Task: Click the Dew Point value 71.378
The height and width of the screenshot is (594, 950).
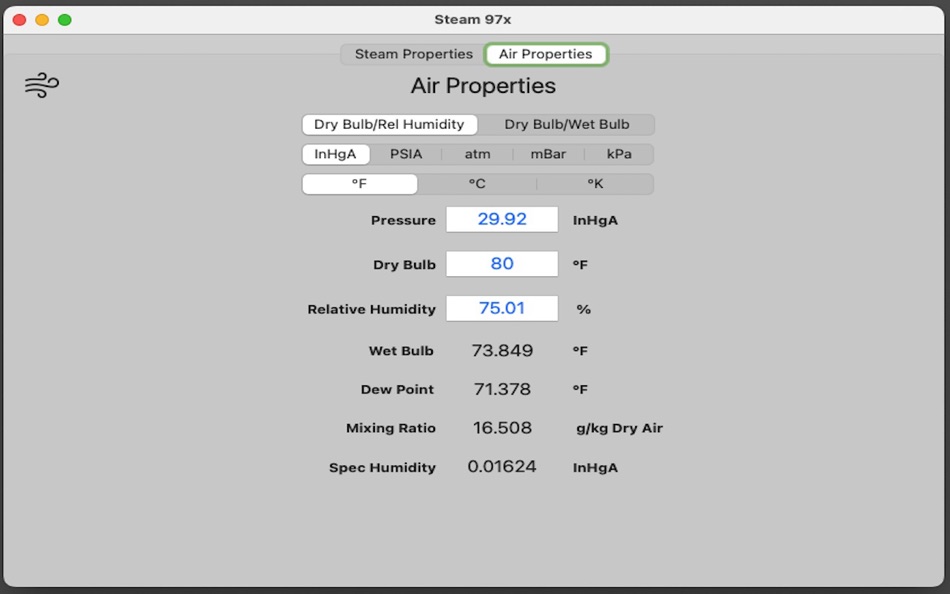Action: [x=502, y=389]
